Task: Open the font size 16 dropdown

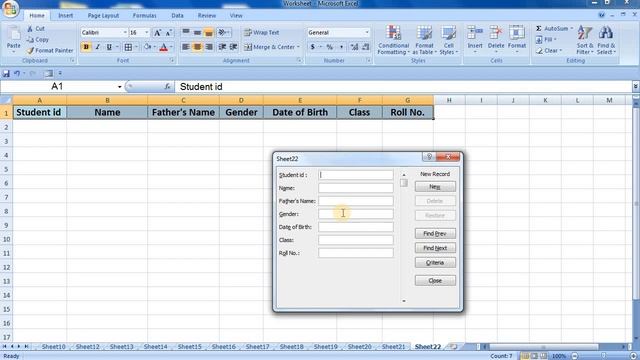Action: coord(147,33)
